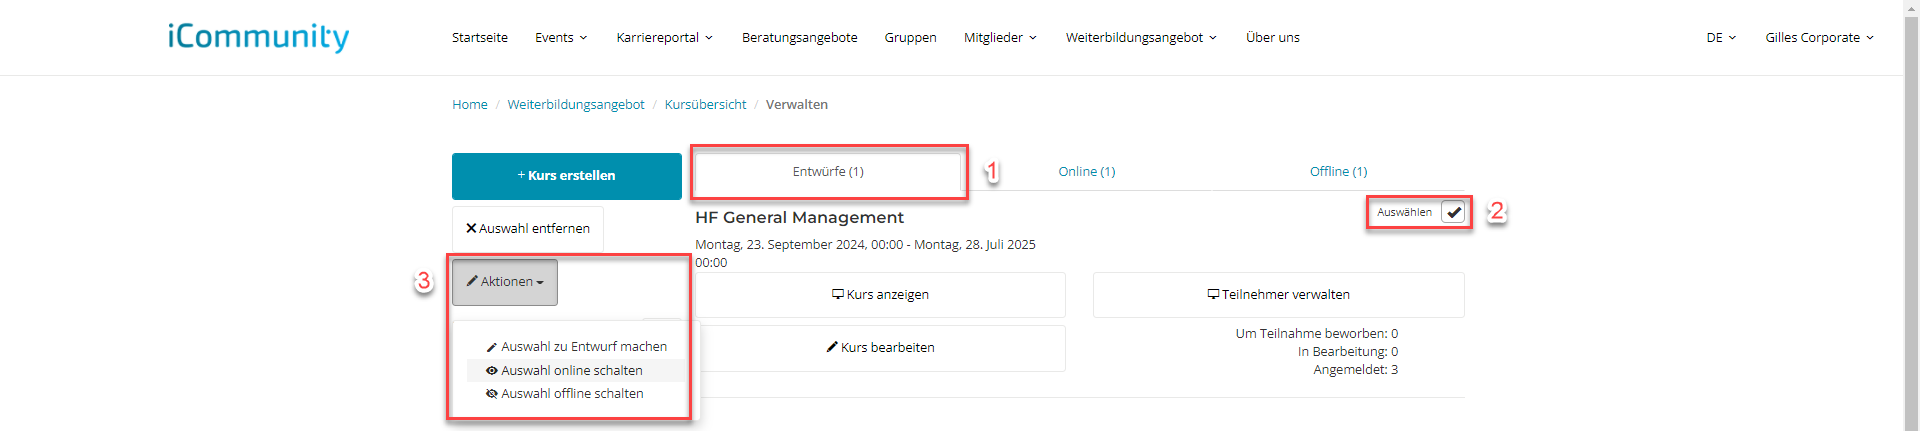Expand the Karriereportal dropdown
The width and height of the screenshot is (1920, 431).
tap(665, 37)
